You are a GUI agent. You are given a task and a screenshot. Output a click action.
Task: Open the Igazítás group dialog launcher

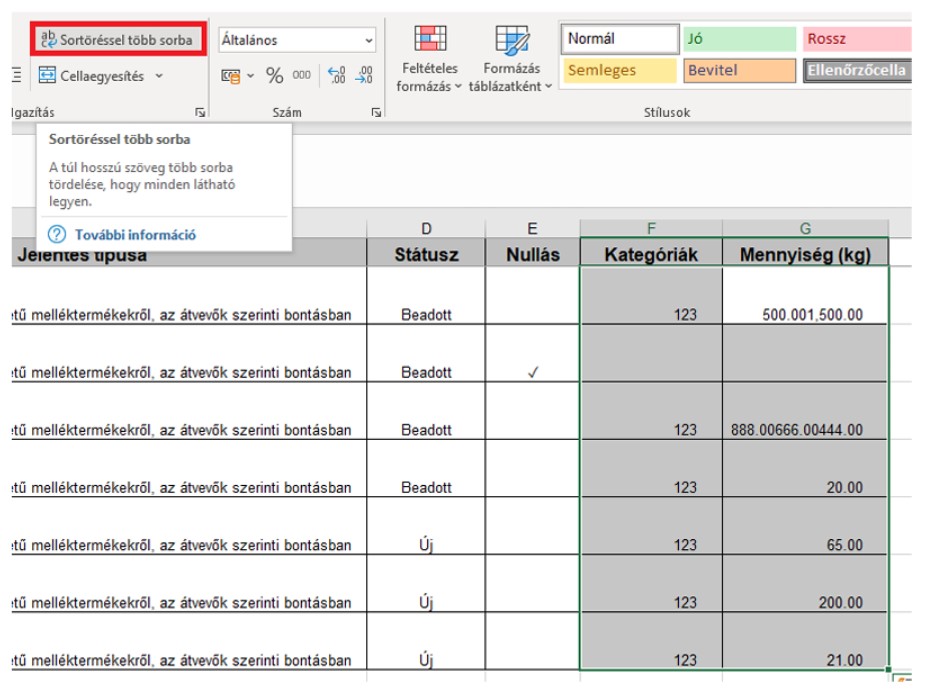point(200,113)
